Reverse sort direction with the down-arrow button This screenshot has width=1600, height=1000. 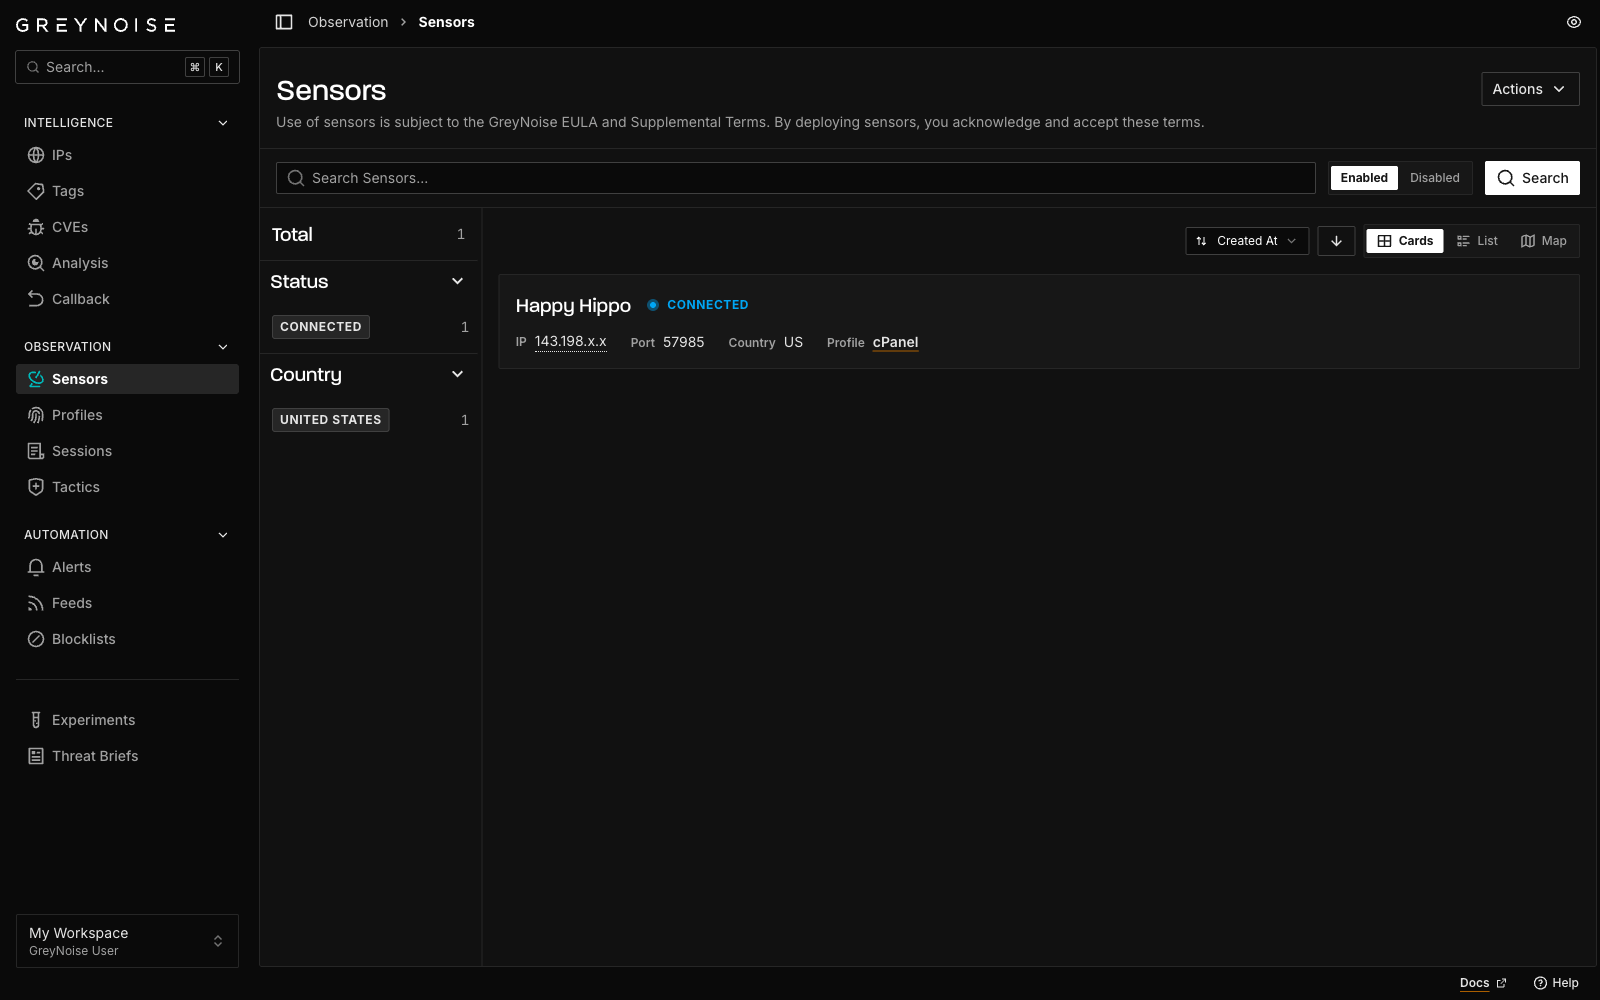pos(1336,241)
